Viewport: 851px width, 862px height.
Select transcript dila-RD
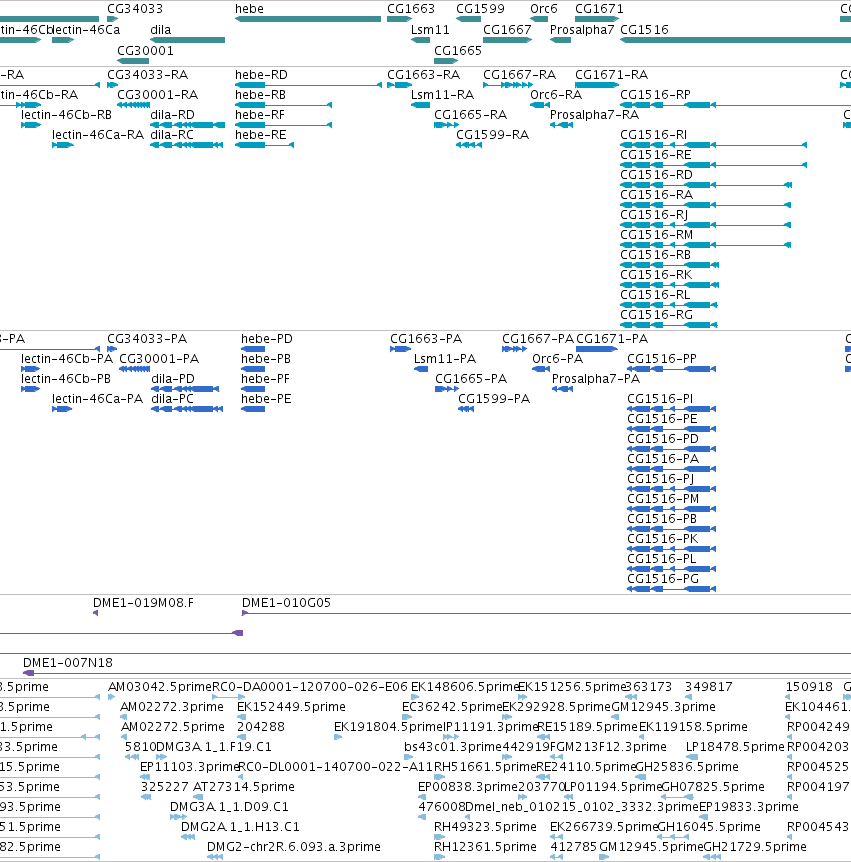pyautogui.click(x=187, y=125)
